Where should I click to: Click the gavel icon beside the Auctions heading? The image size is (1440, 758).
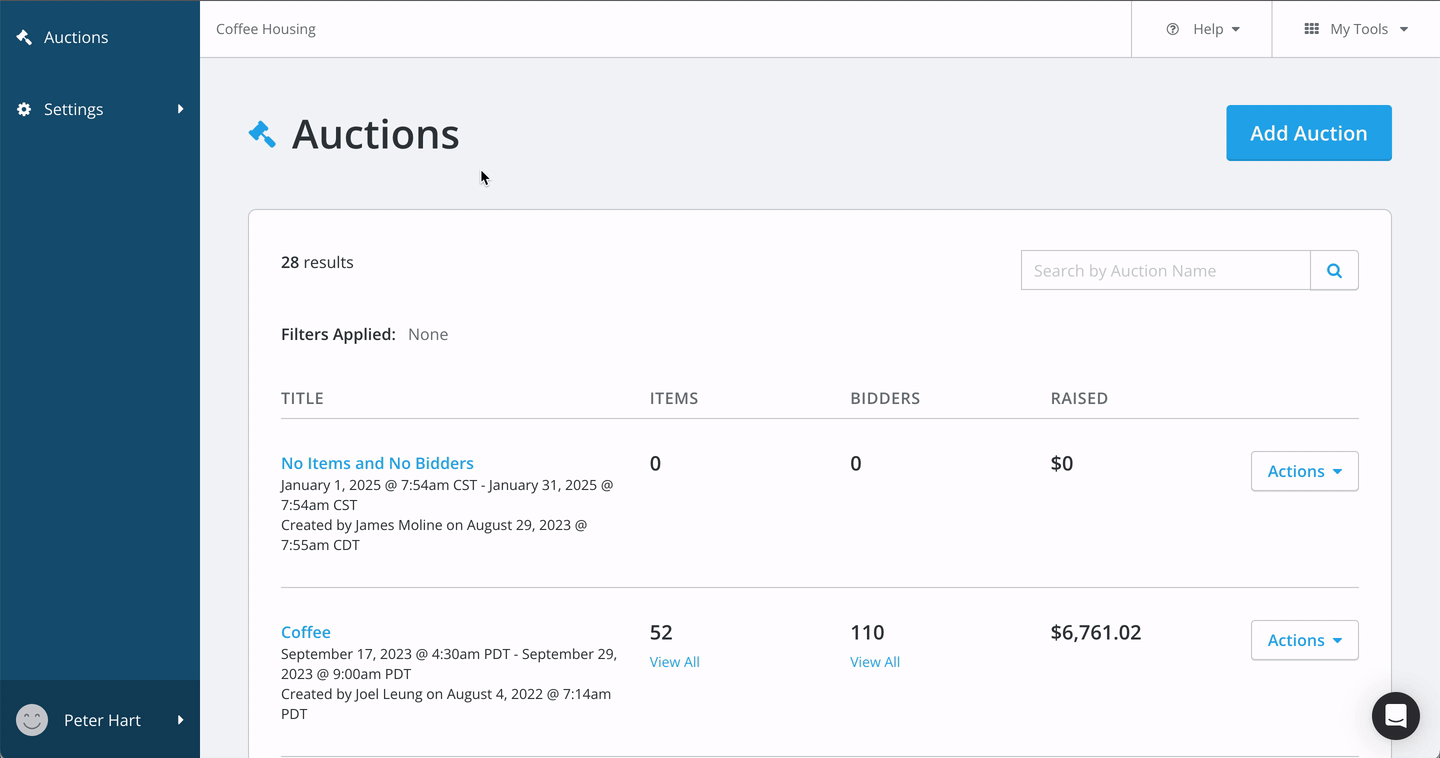[261, 132]
